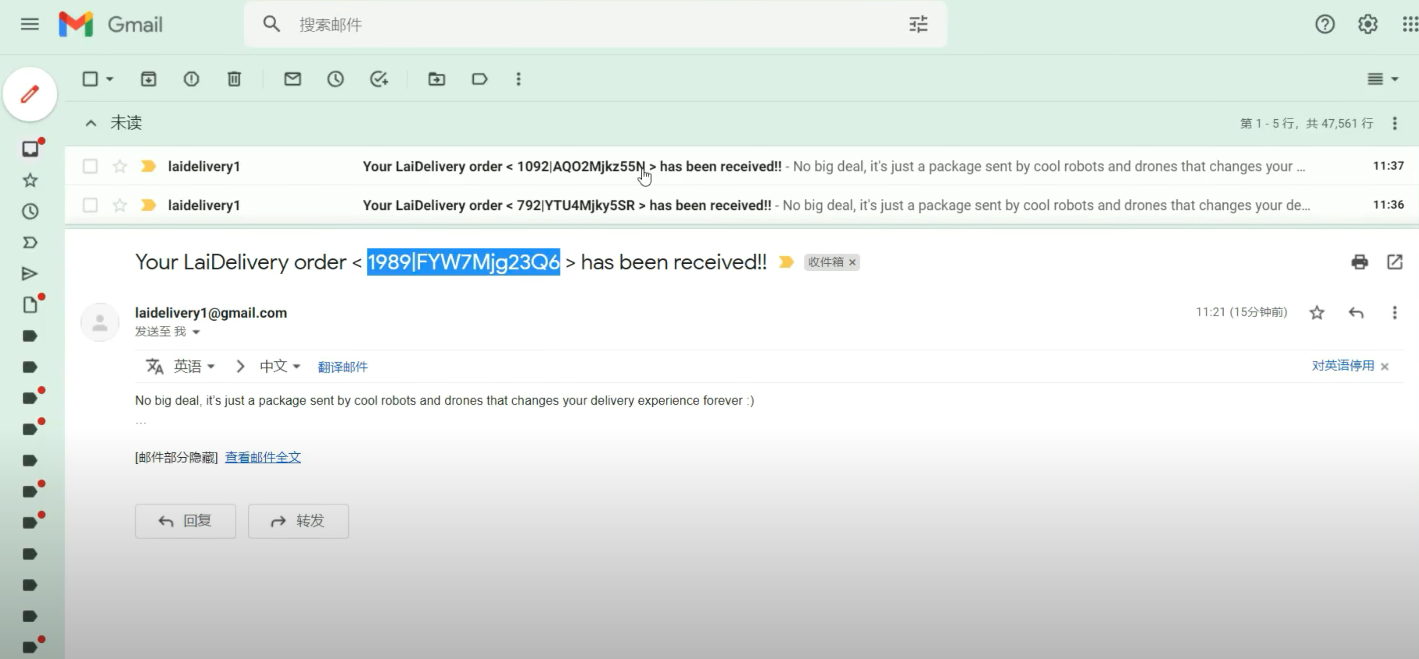1419x659 pixels.
Task: Click the Compose pencil button
Action: [30, 95]
